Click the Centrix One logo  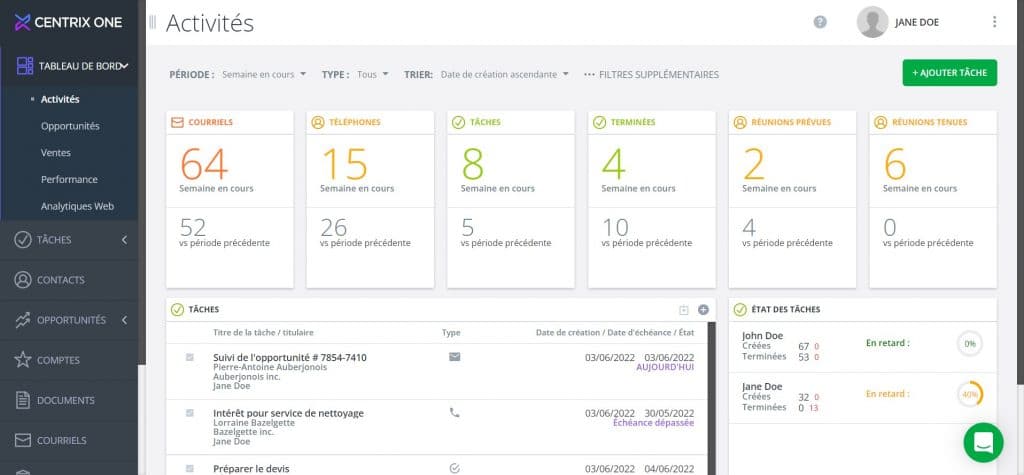[x=68, y=22]
